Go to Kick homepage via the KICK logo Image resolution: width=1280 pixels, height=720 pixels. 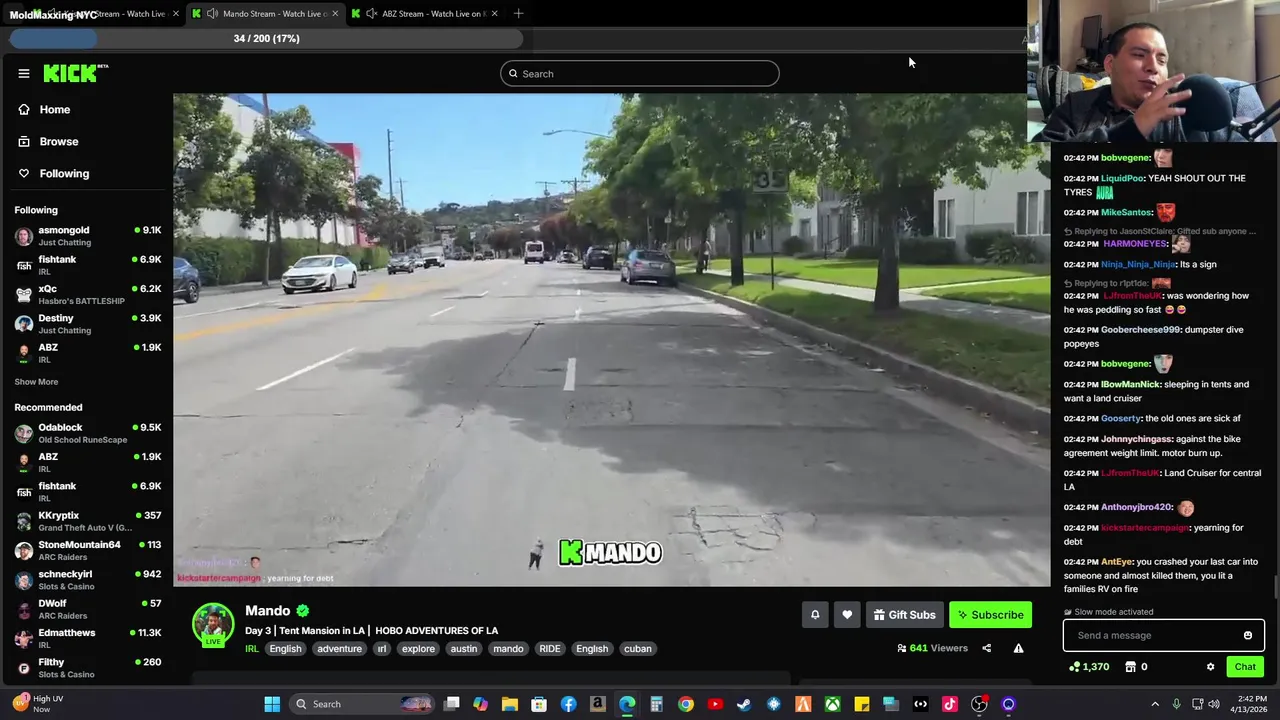[x=76, y=73]
